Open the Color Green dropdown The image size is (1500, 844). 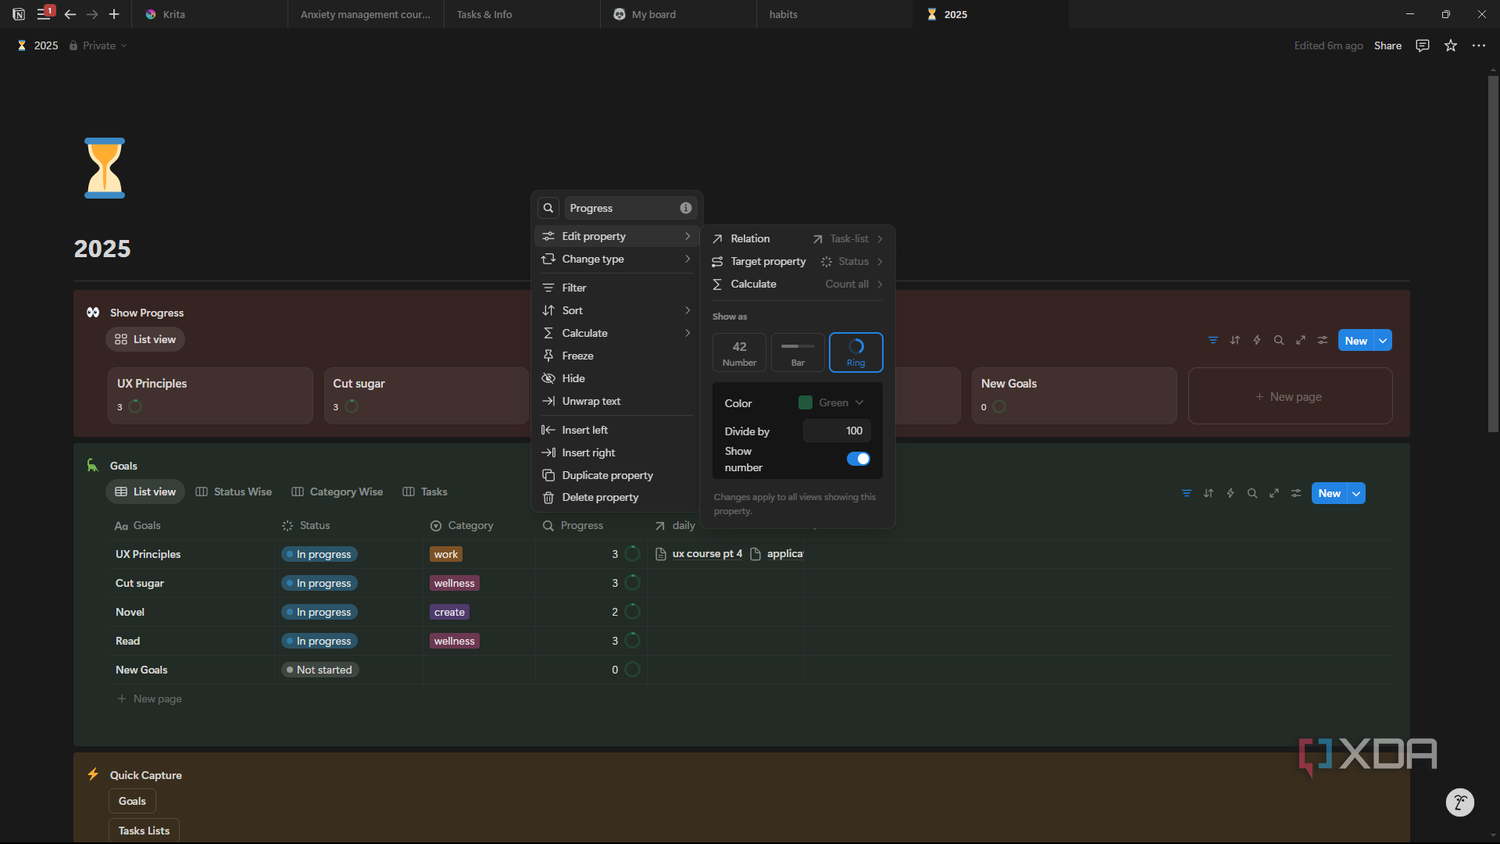click(831, 403)
